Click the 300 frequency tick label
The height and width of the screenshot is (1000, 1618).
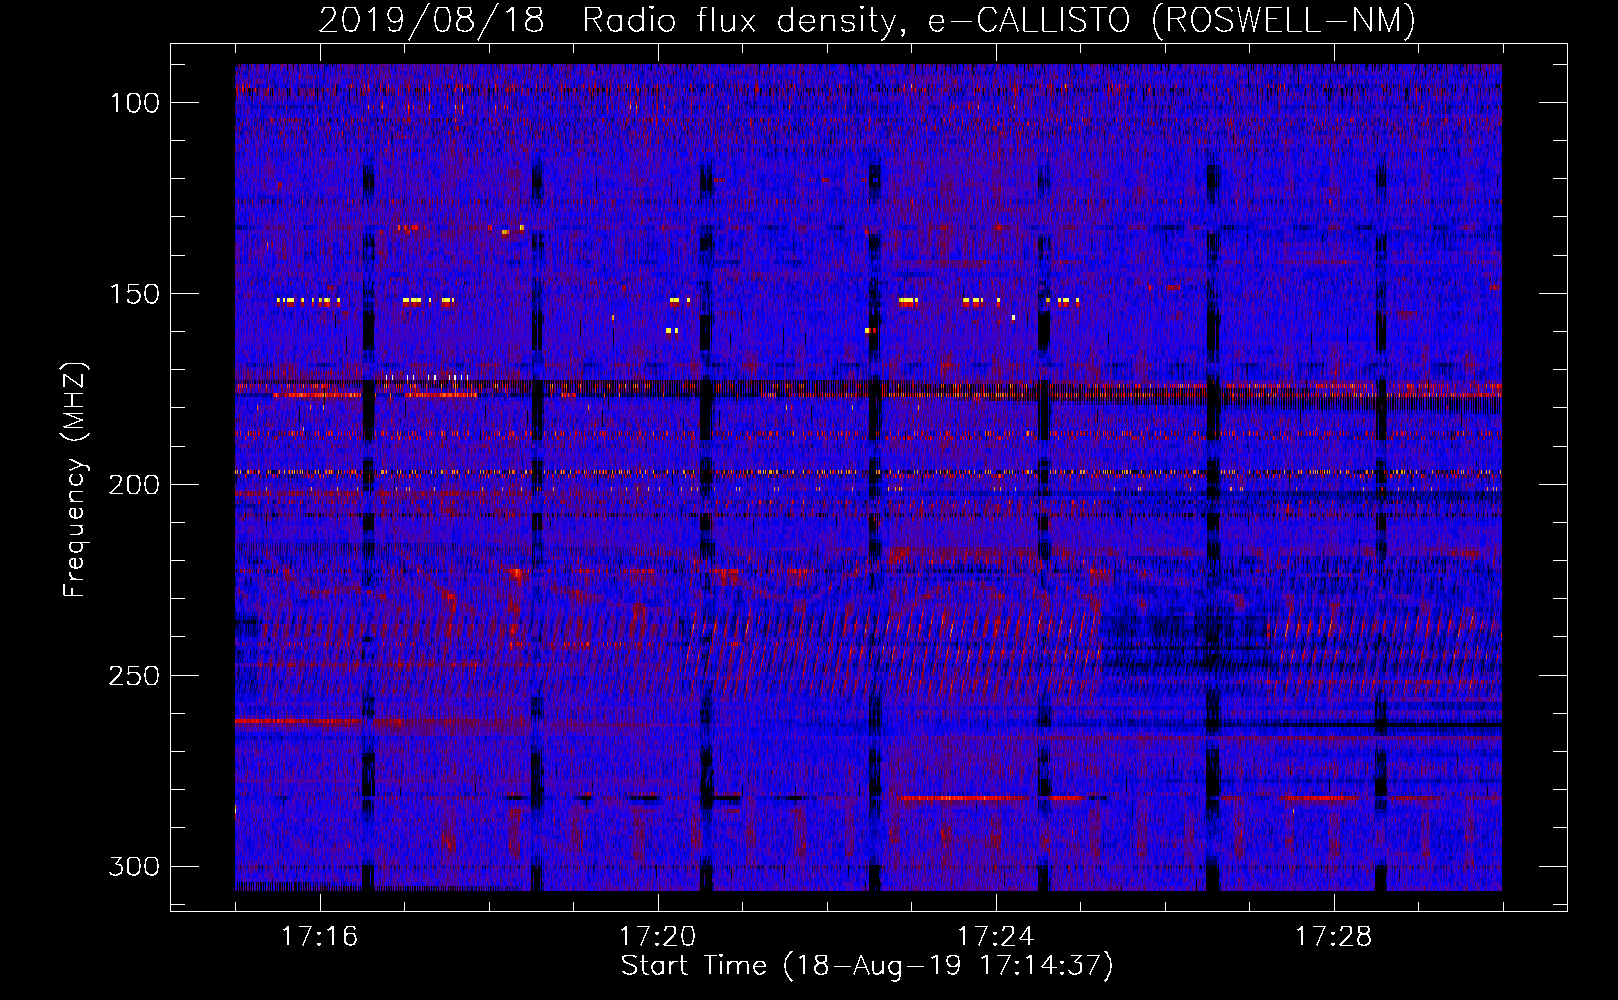tap(134, 866)
